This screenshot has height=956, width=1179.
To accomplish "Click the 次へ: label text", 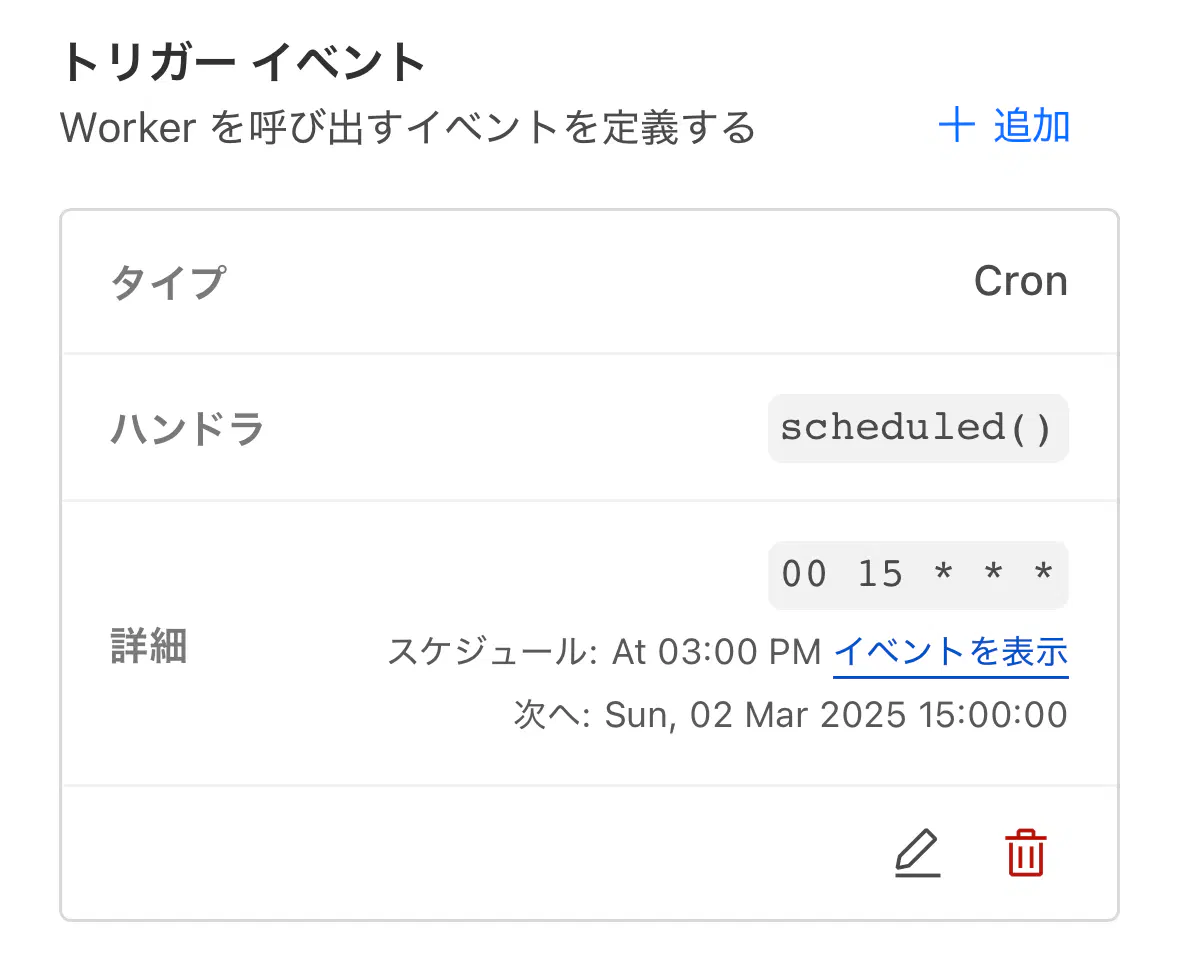I will coord(552,715).
